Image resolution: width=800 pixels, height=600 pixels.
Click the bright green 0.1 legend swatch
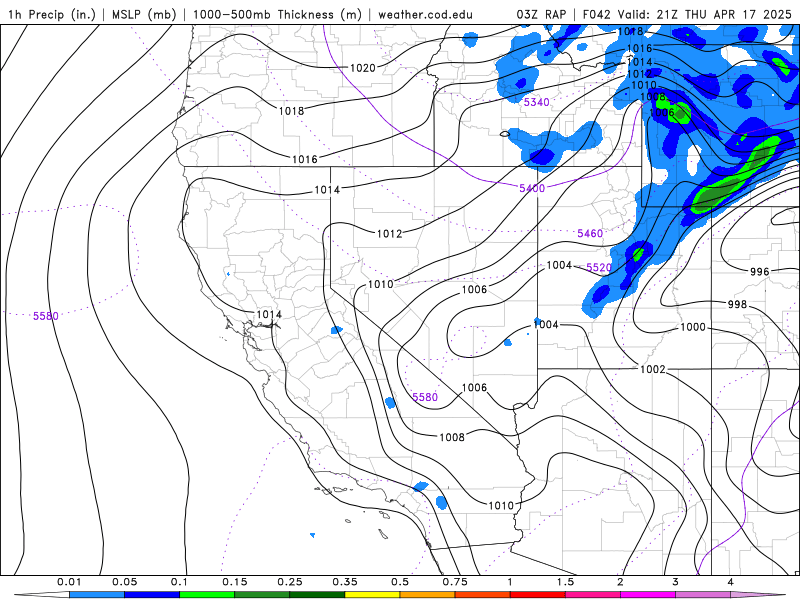[x=207, y=595]
